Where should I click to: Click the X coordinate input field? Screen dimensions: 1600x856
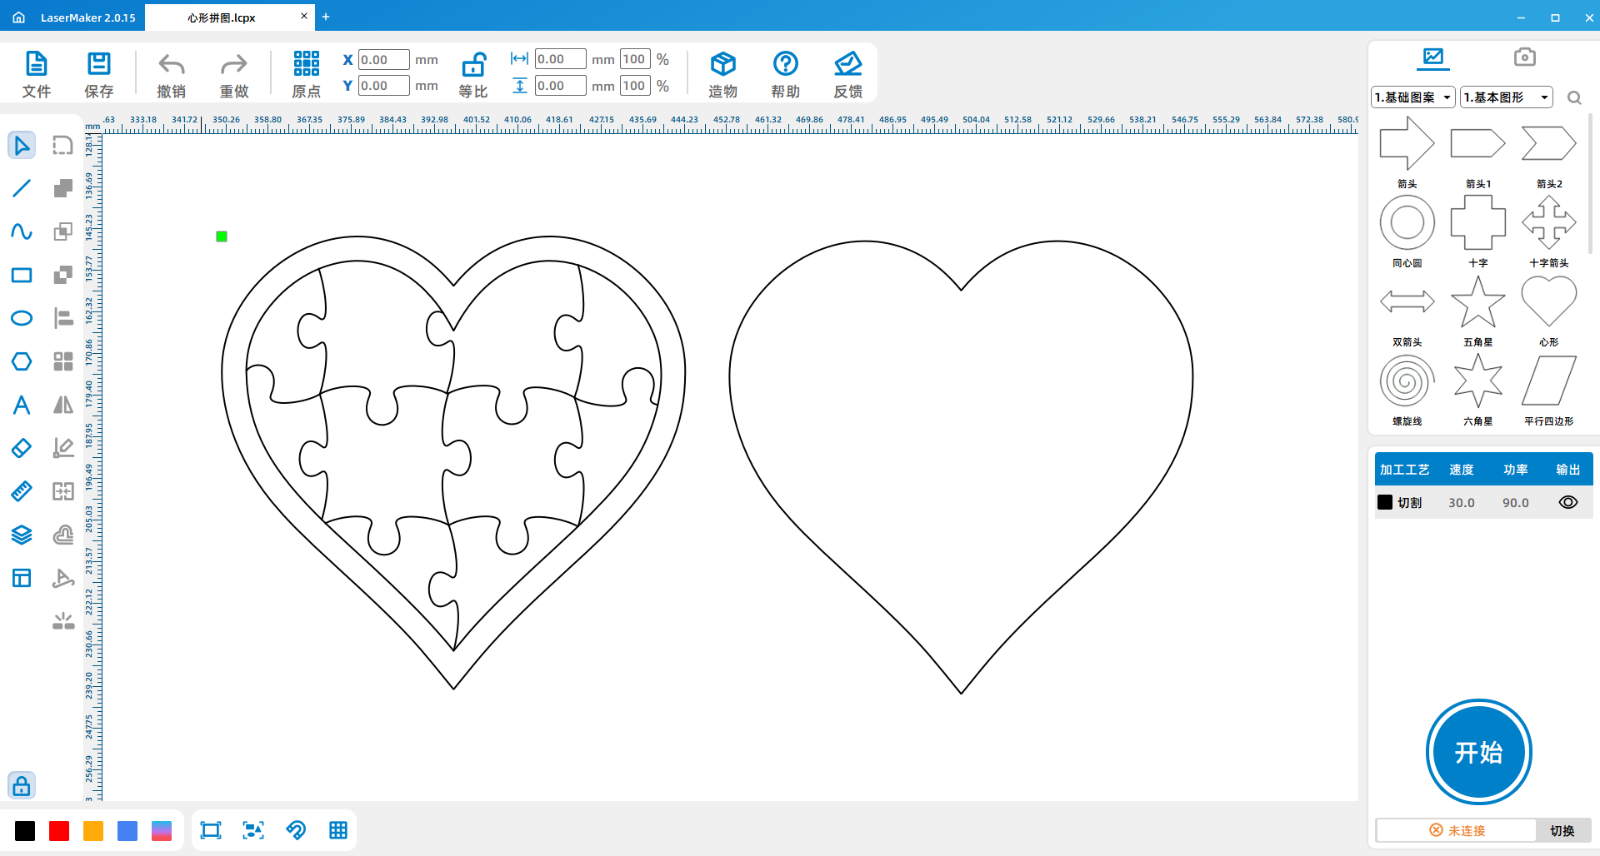[383, 60]
